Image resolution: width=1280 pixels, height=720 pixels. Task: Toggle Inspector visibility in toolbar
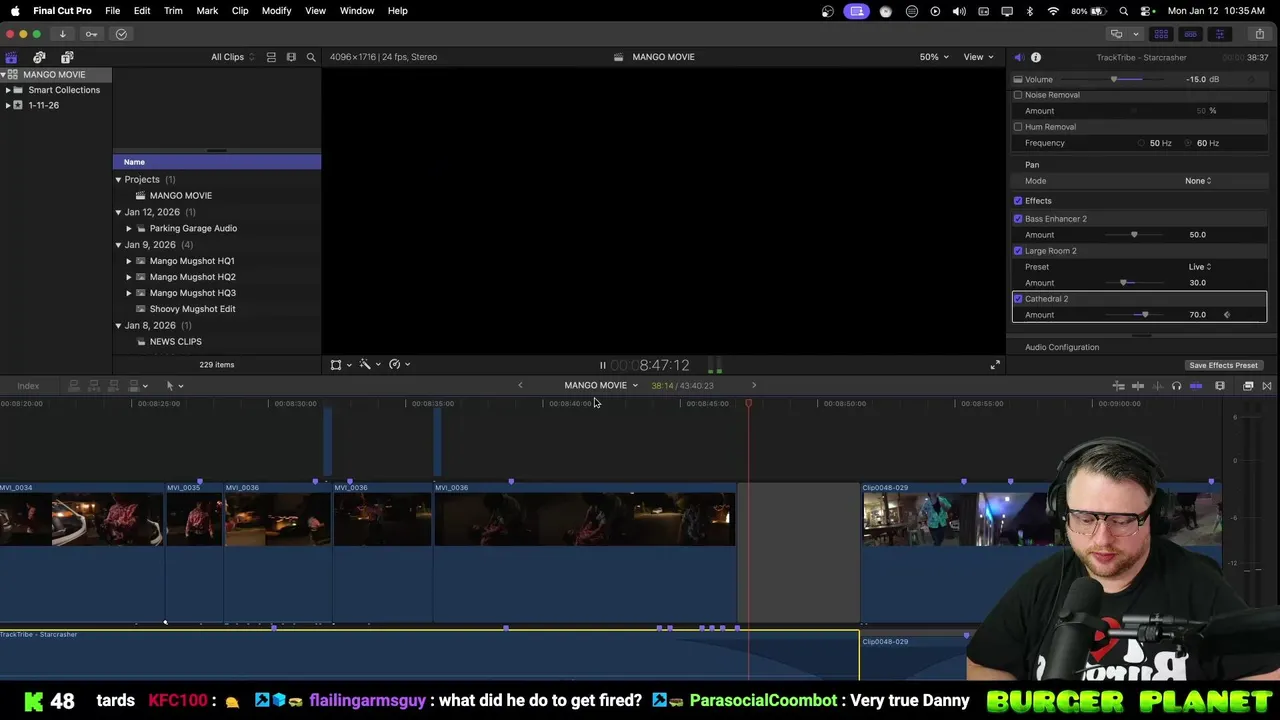click(x=1219, y=34)
